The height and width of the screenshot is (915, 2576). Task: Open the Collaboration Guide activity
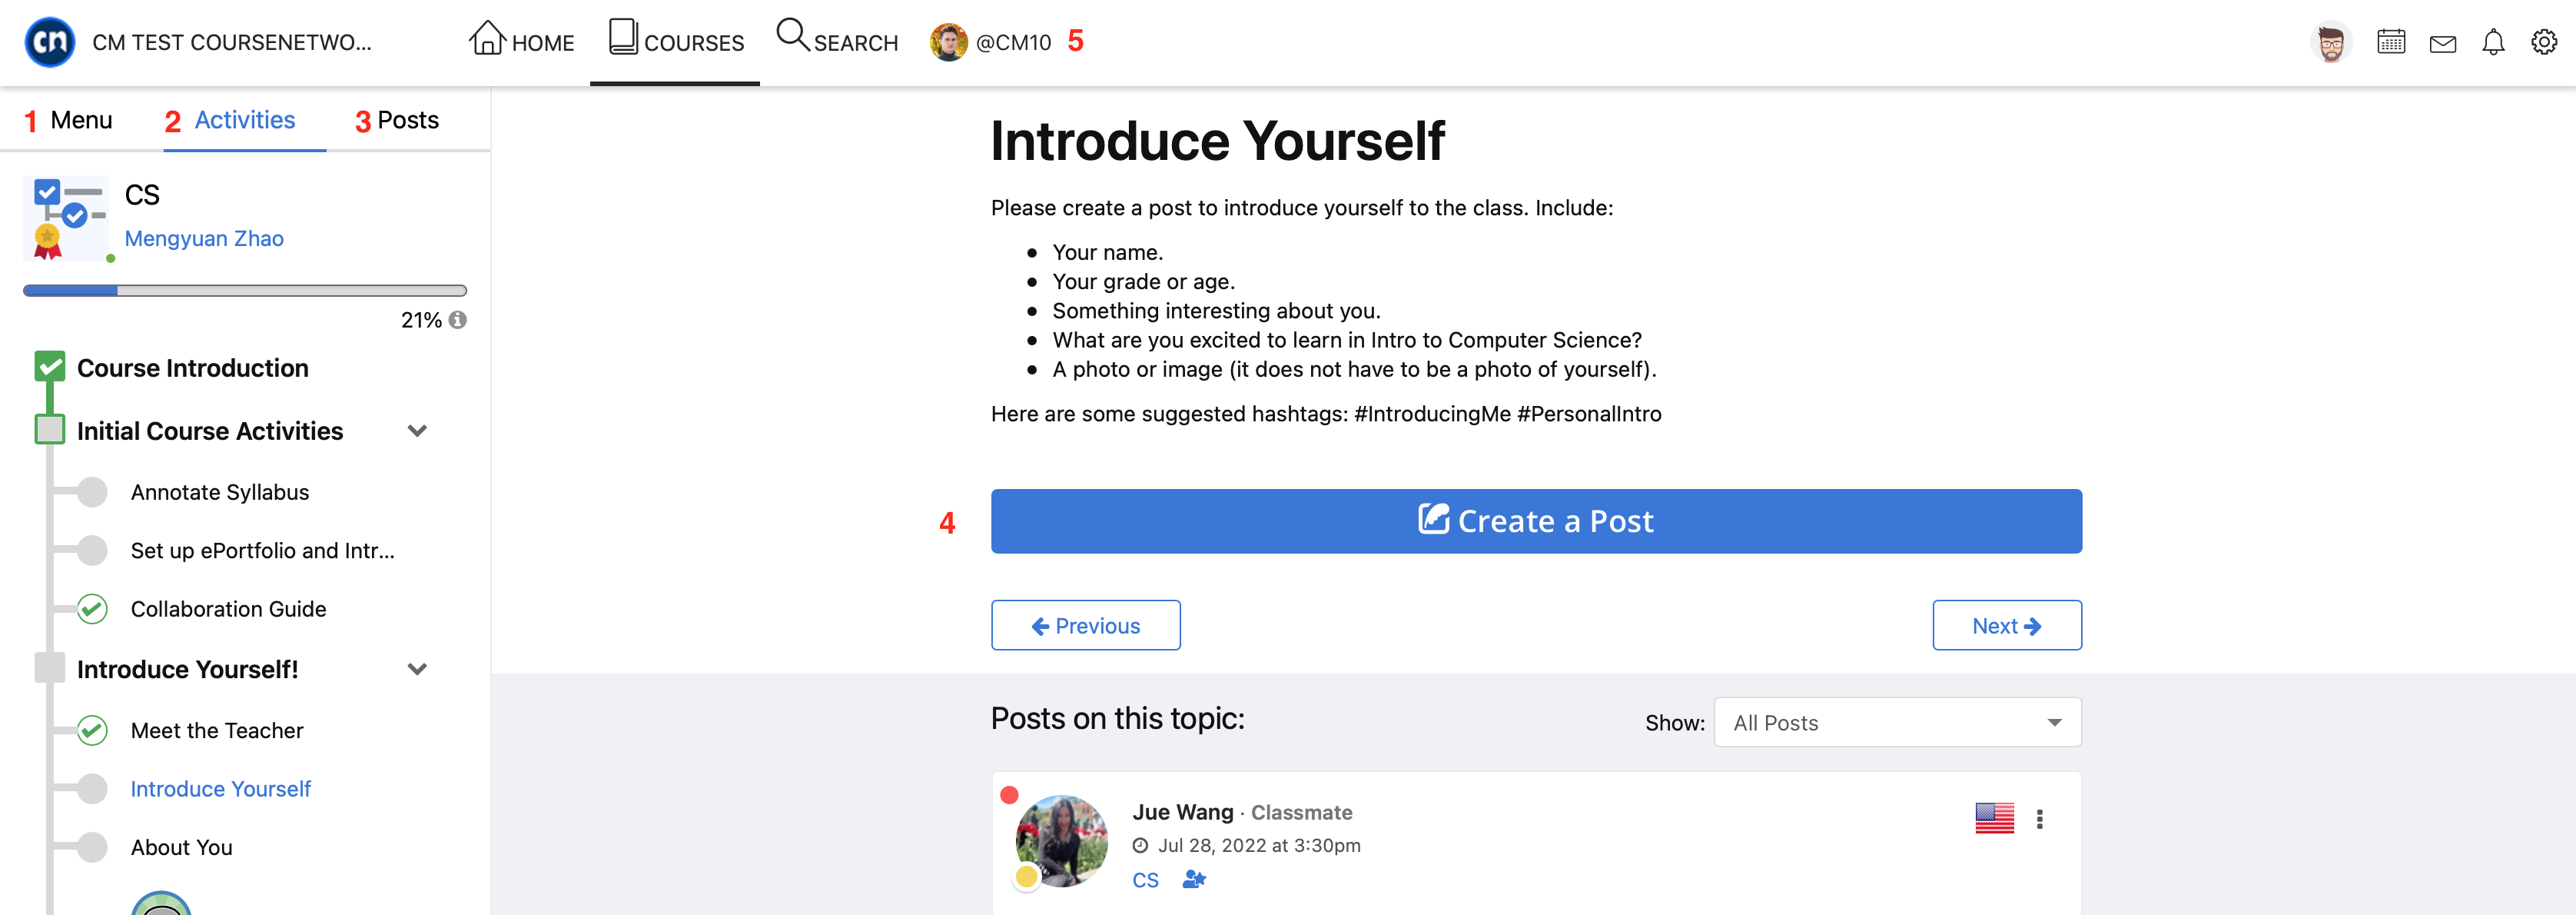coord(228,609)
